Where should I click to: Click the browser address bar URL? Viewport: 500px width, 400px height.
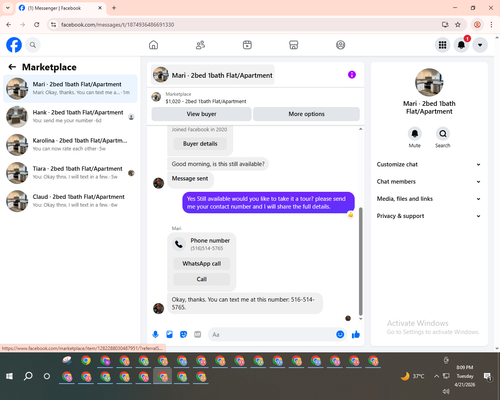coord(117,25)
